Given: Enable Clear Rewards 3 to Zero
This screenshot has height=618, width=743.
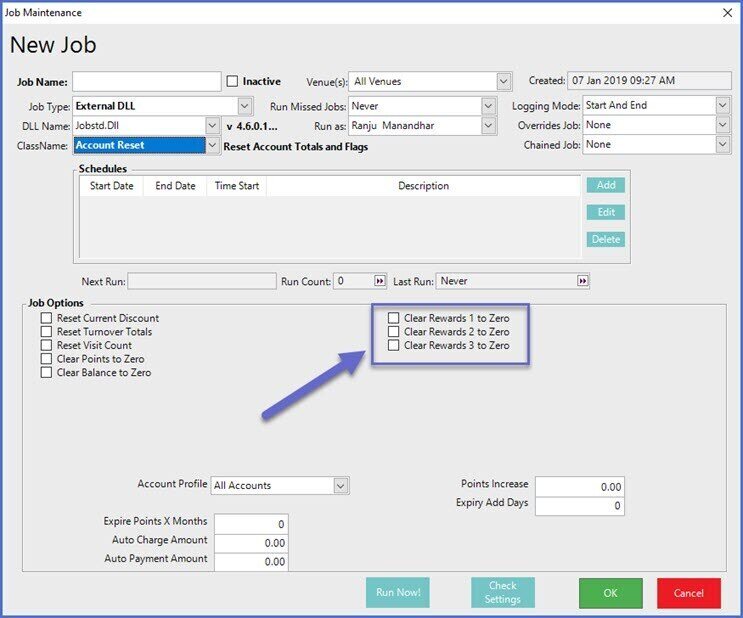Looking at the screenshot, I should [x=394, y=346].
